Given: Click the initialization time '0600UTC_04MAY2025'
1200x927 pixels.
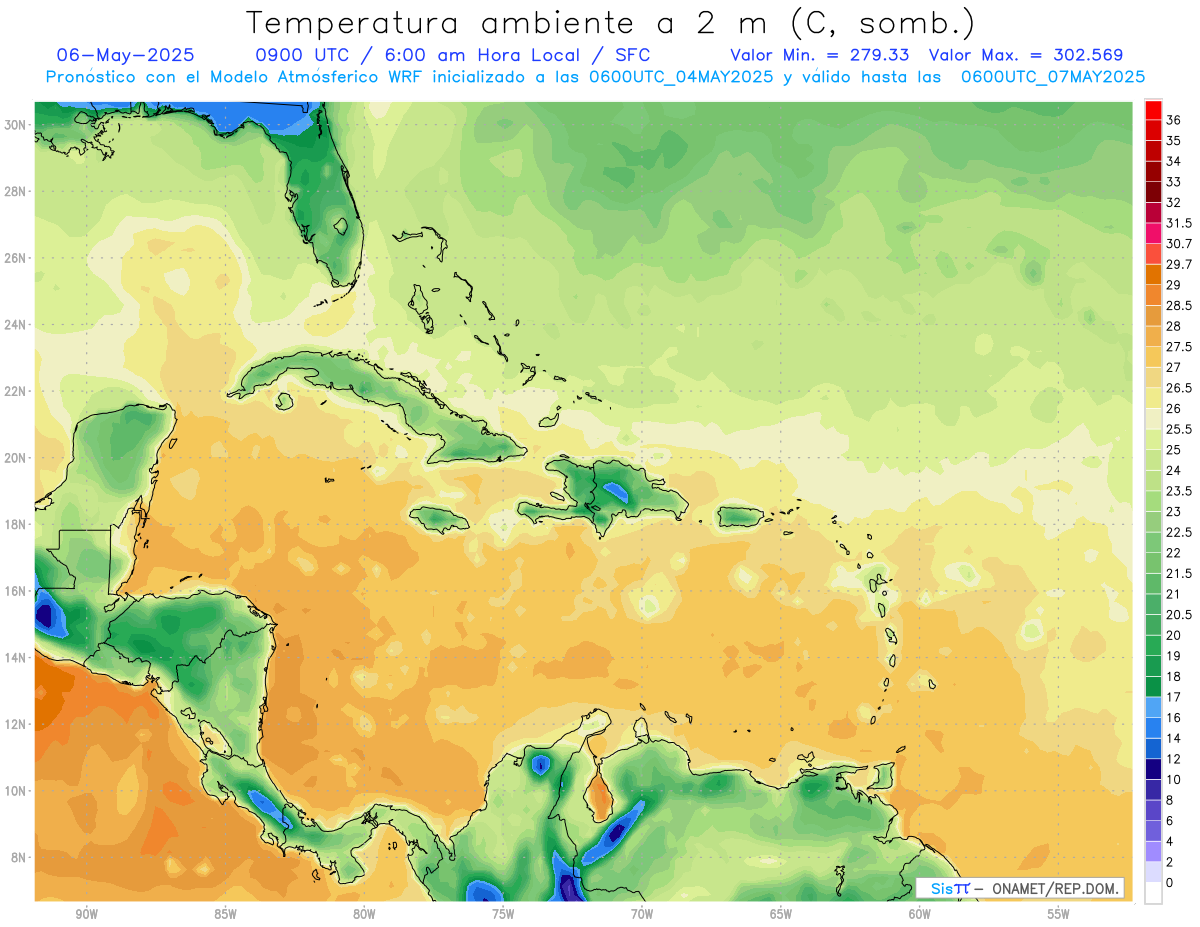Looking at the screenshot, I should [680, 77].
